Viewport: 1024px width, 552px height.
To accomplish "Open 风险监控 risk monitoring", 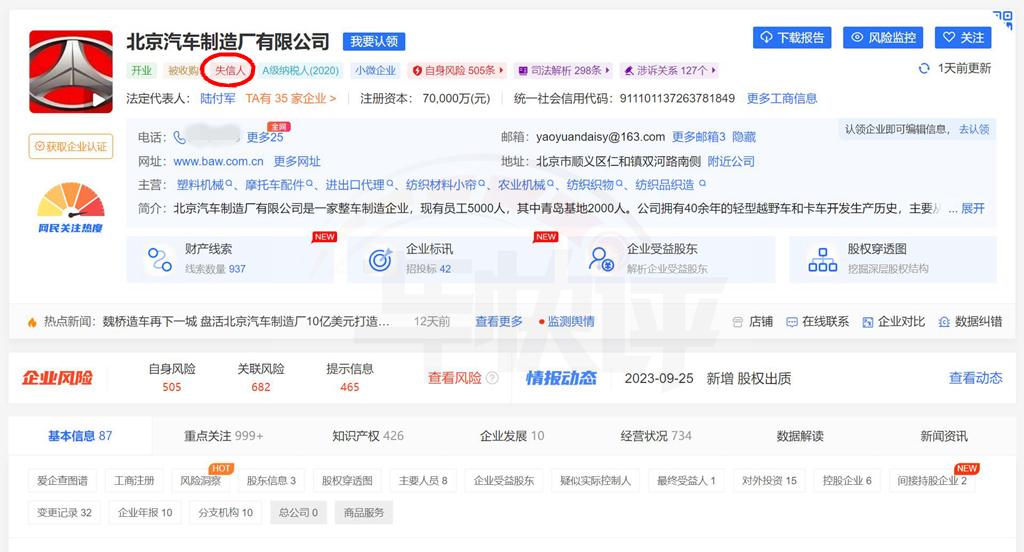I will coord(884,38).
